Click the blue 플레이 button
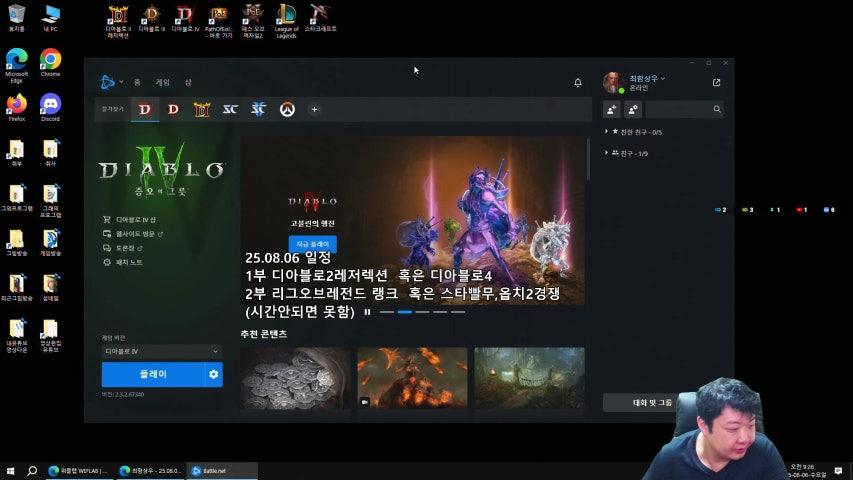Screen dimensions: 853x480 coord(153,374)
